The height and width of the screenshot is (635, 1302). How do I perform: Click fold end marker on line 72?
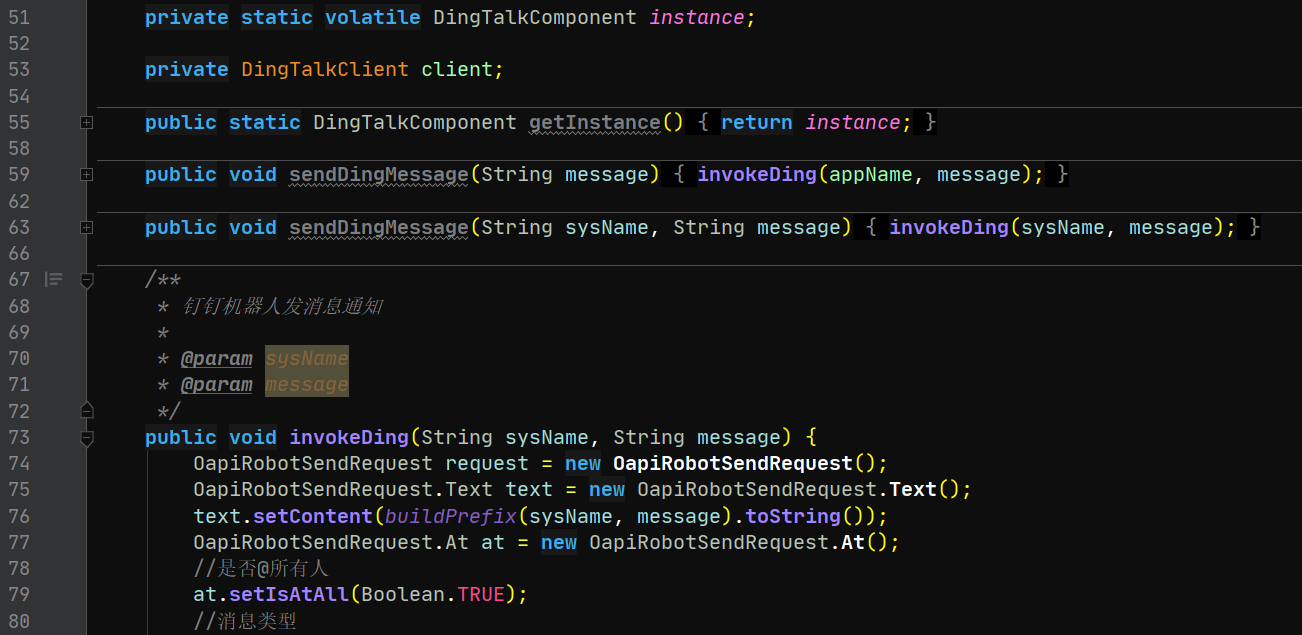coord(87,410)
